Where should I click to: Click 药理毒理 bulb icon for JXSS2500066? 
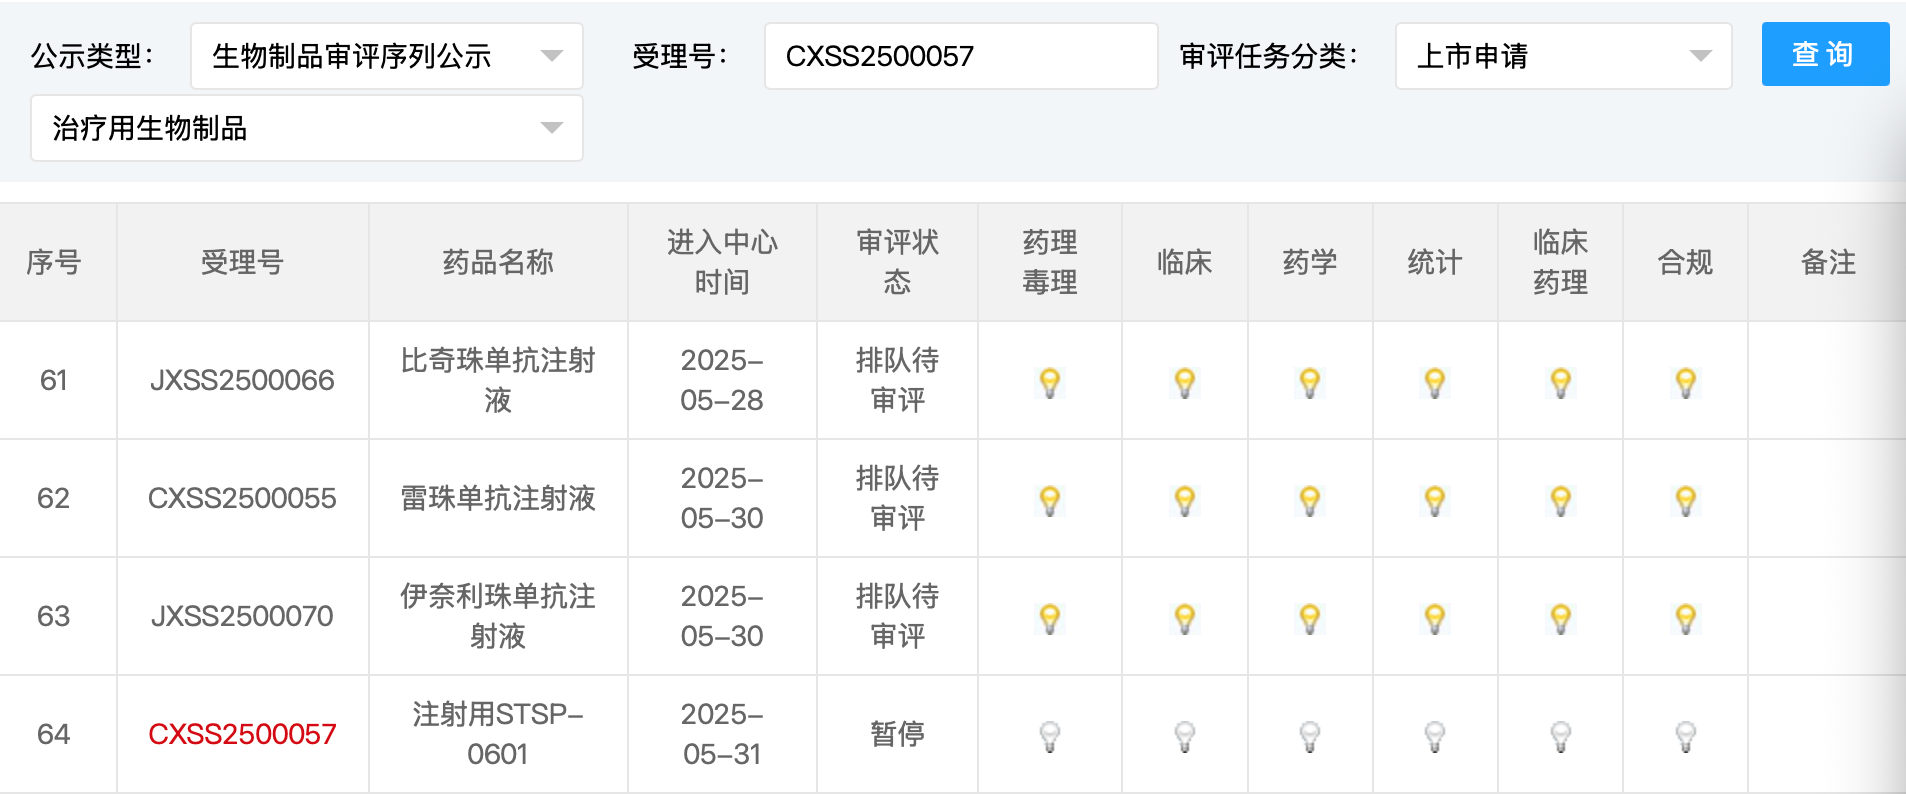pos(1049,382)
